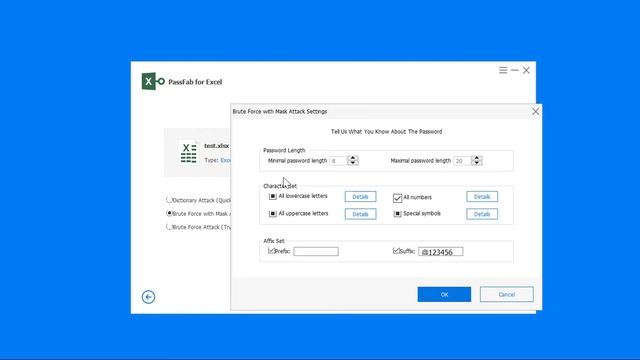Minimize the PassFab for Excel window
The width and height of the screenshot is (640, 360).
[515, 70]
